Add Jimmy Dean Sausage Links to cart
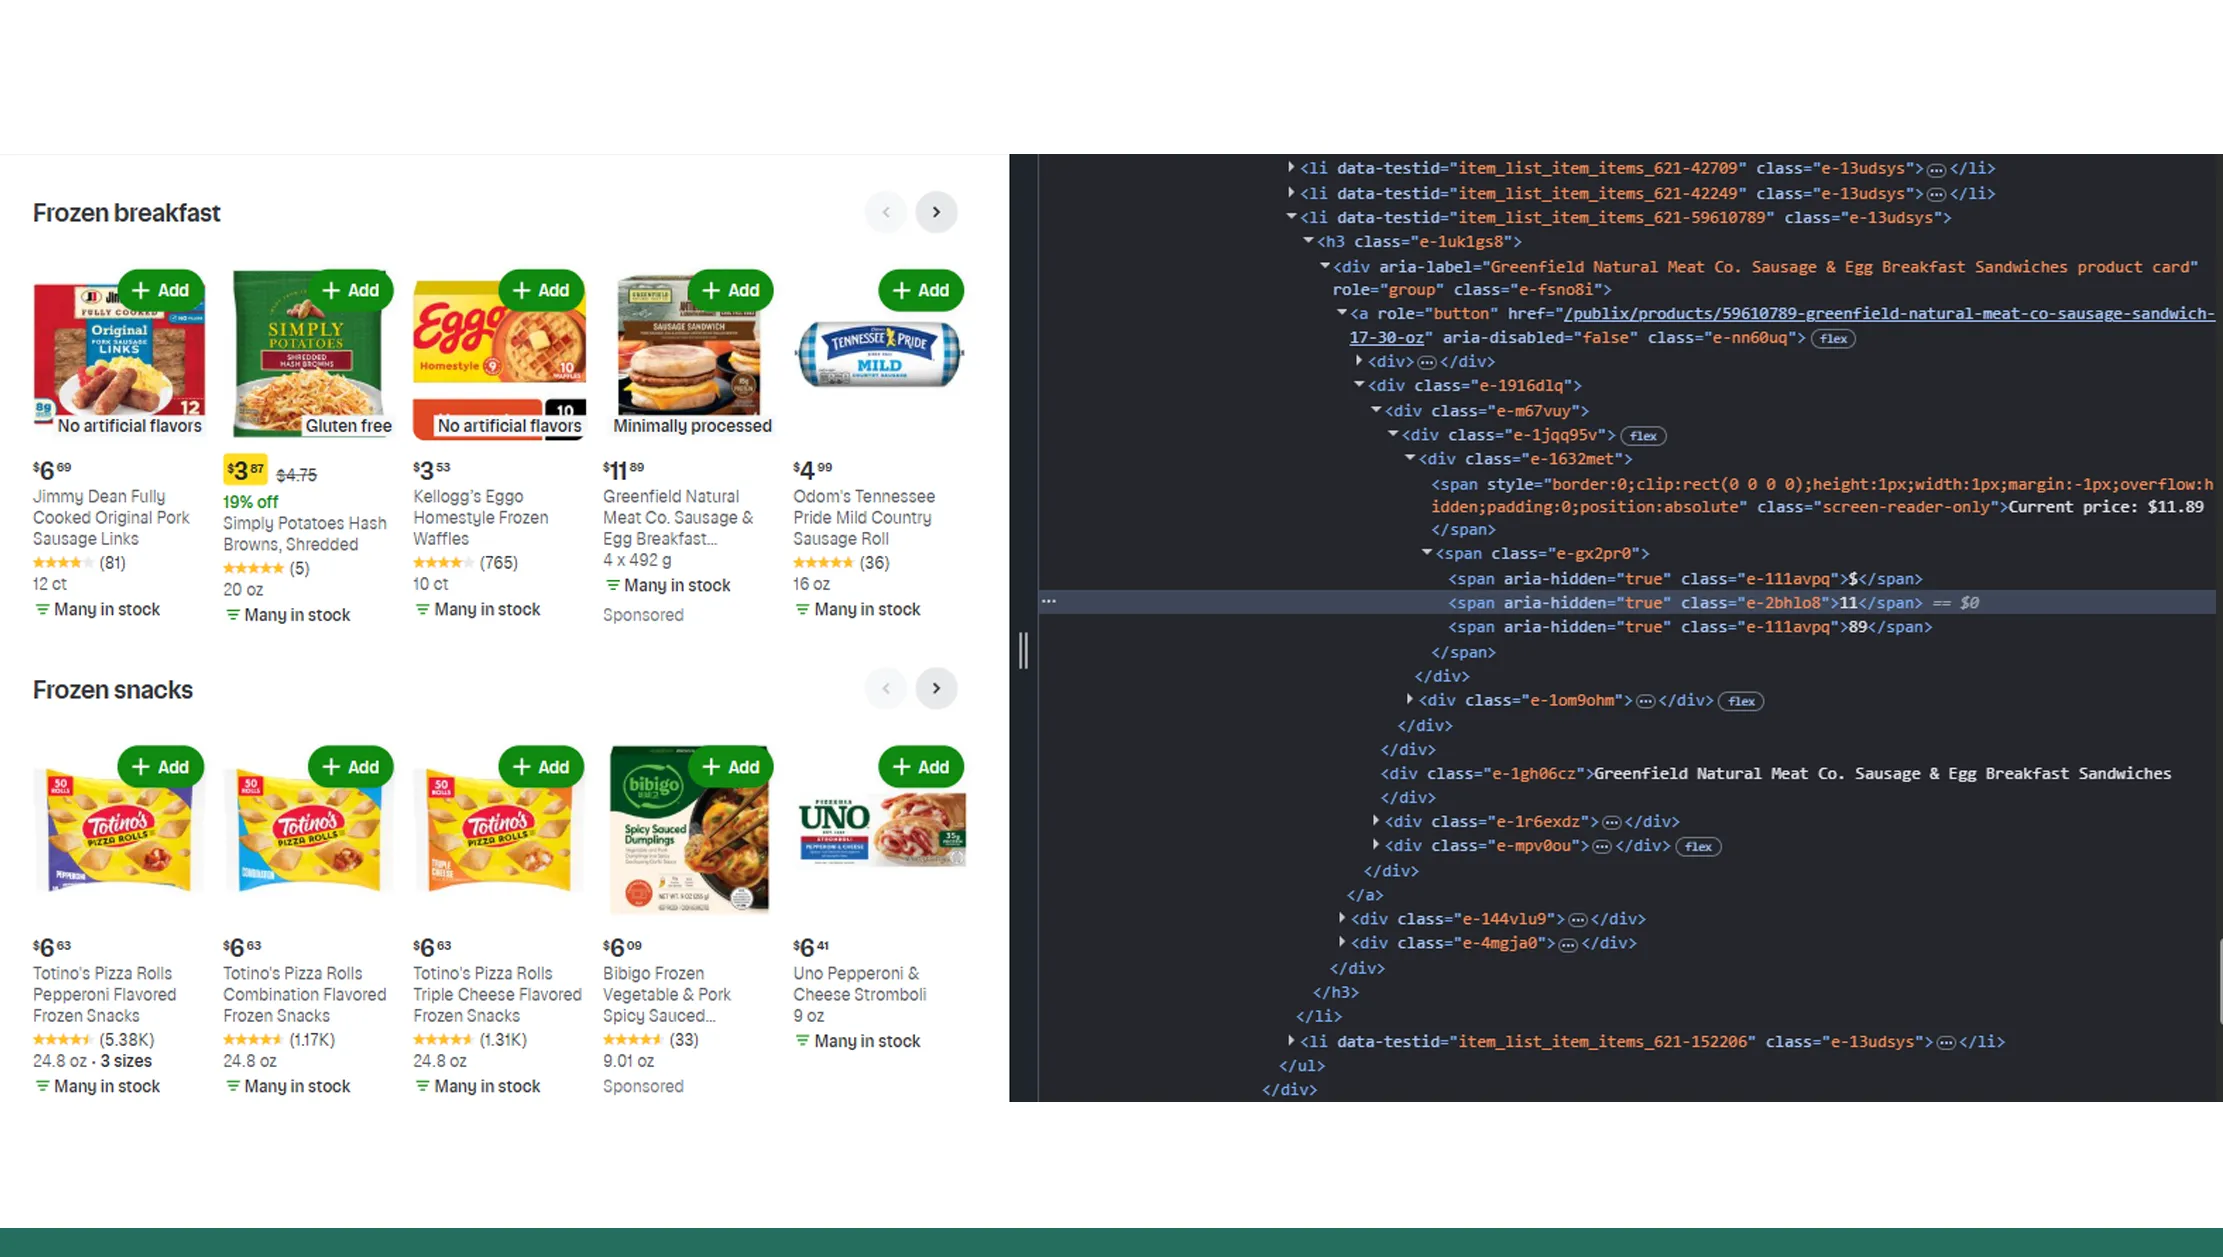The height and width of the screenshot is (1257, 2223). coord(160,290)
